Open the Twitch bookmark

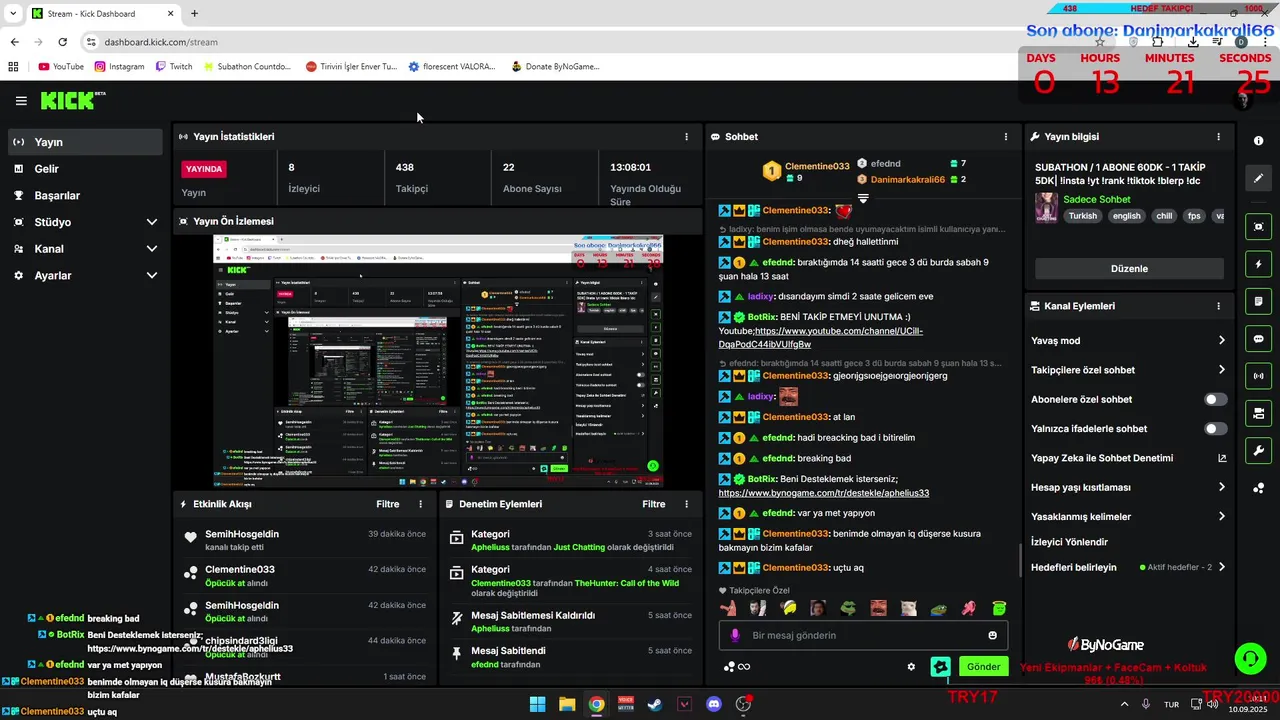click(x=174, y=67)
